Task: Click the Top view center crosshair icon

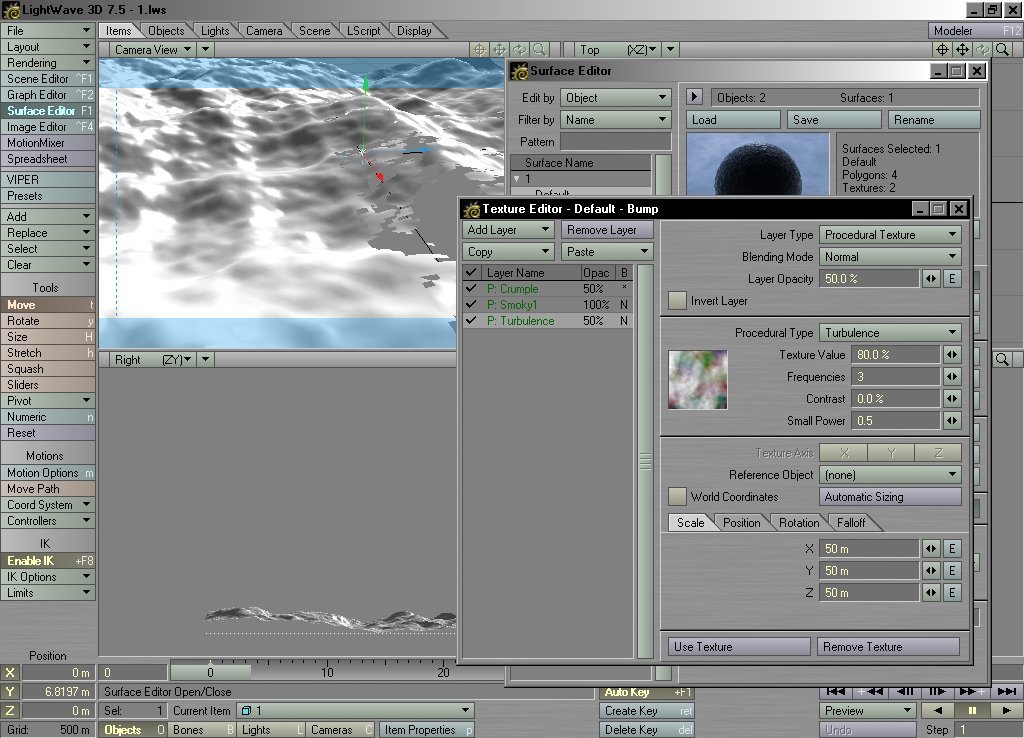Action: click(942, 50)
